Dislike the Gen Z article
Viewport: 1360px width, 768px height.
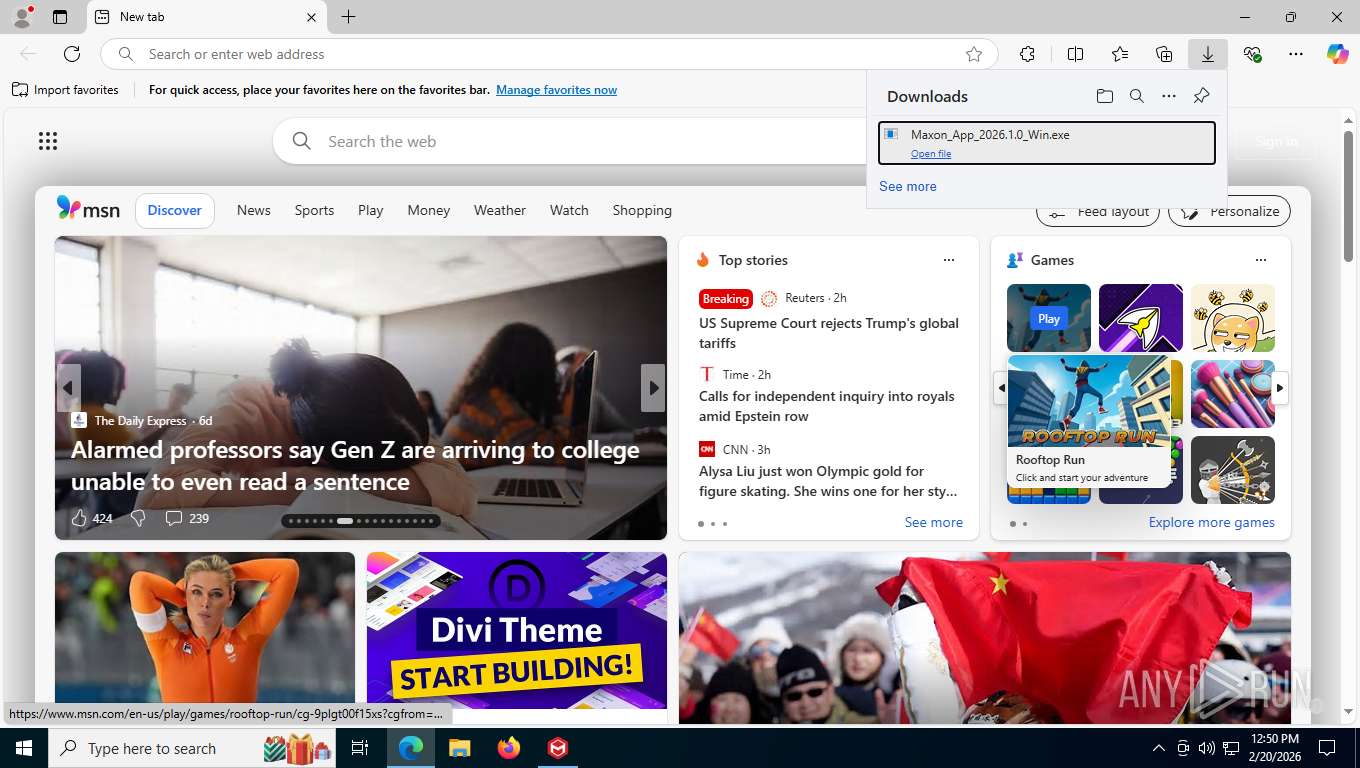(139, 518)
